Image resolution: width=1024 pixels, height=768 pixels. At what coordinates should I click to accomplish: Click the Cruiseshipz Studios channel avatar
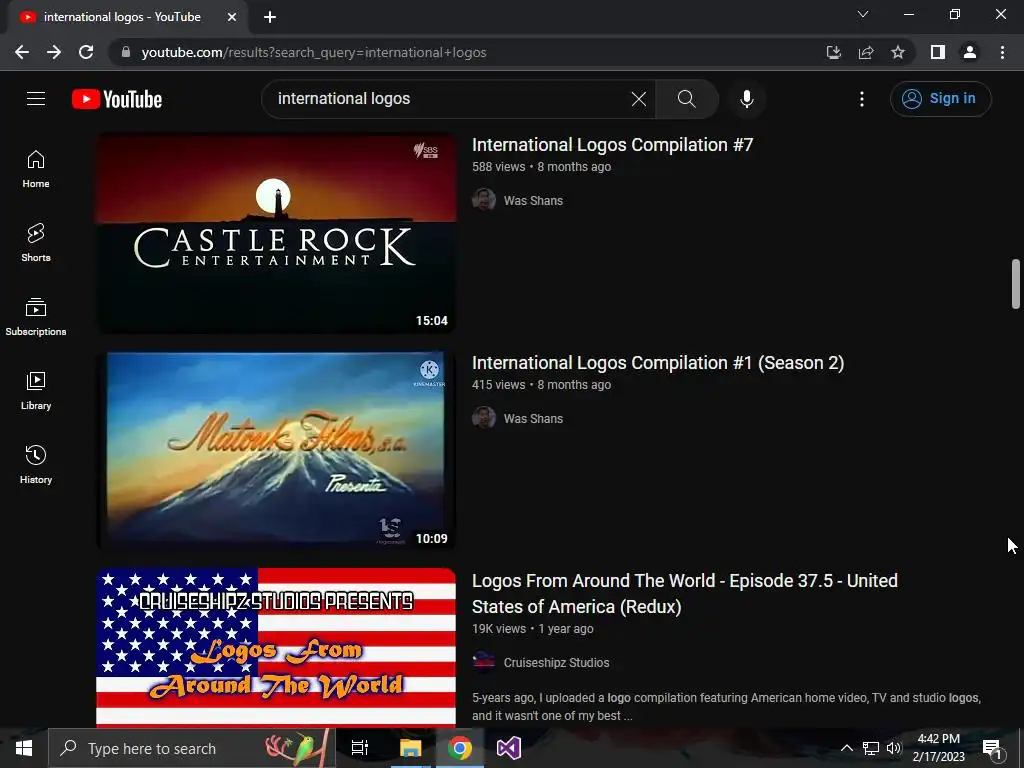tap(484, 662)
